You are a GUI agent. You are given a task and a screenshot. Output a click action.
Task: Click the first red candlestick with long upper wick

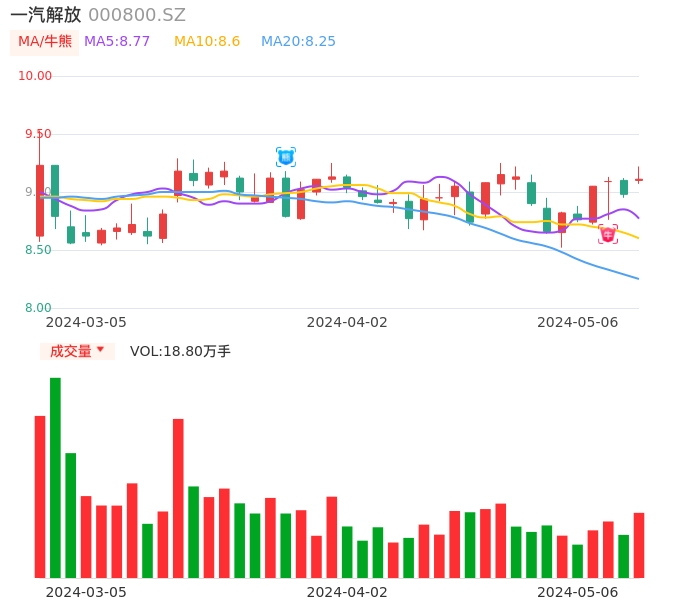[40, 200]
